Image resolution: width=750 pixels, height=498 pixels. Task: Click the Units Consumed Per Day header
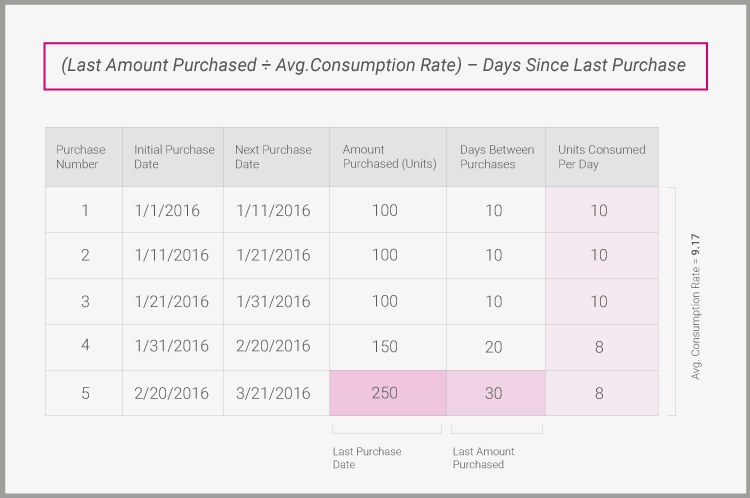(x=601, y=157)
